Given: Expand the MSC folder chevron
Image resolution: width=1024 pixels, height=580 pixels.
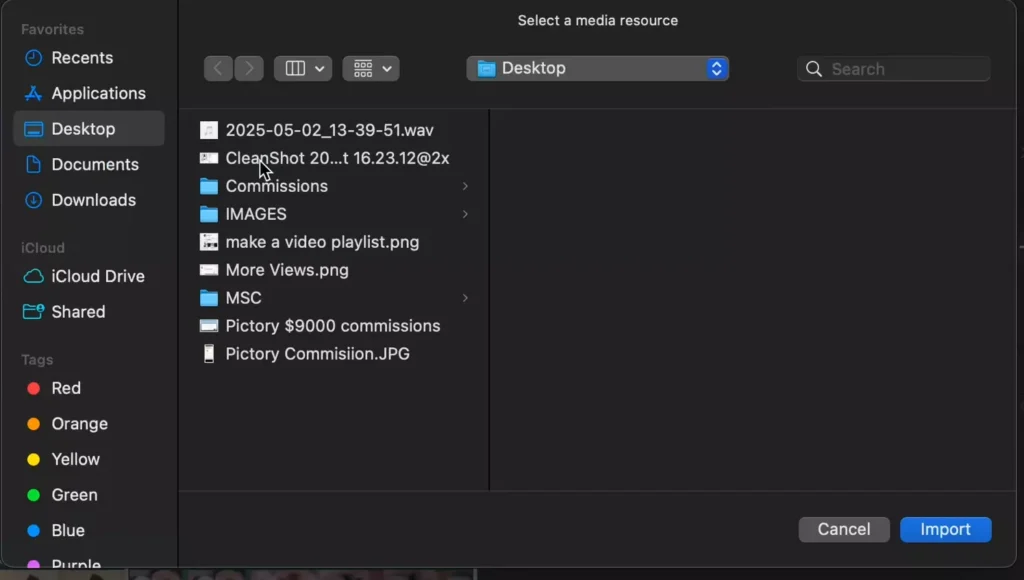Looking at the screenshot, I should pyautogui.click(x=465, y=298).
